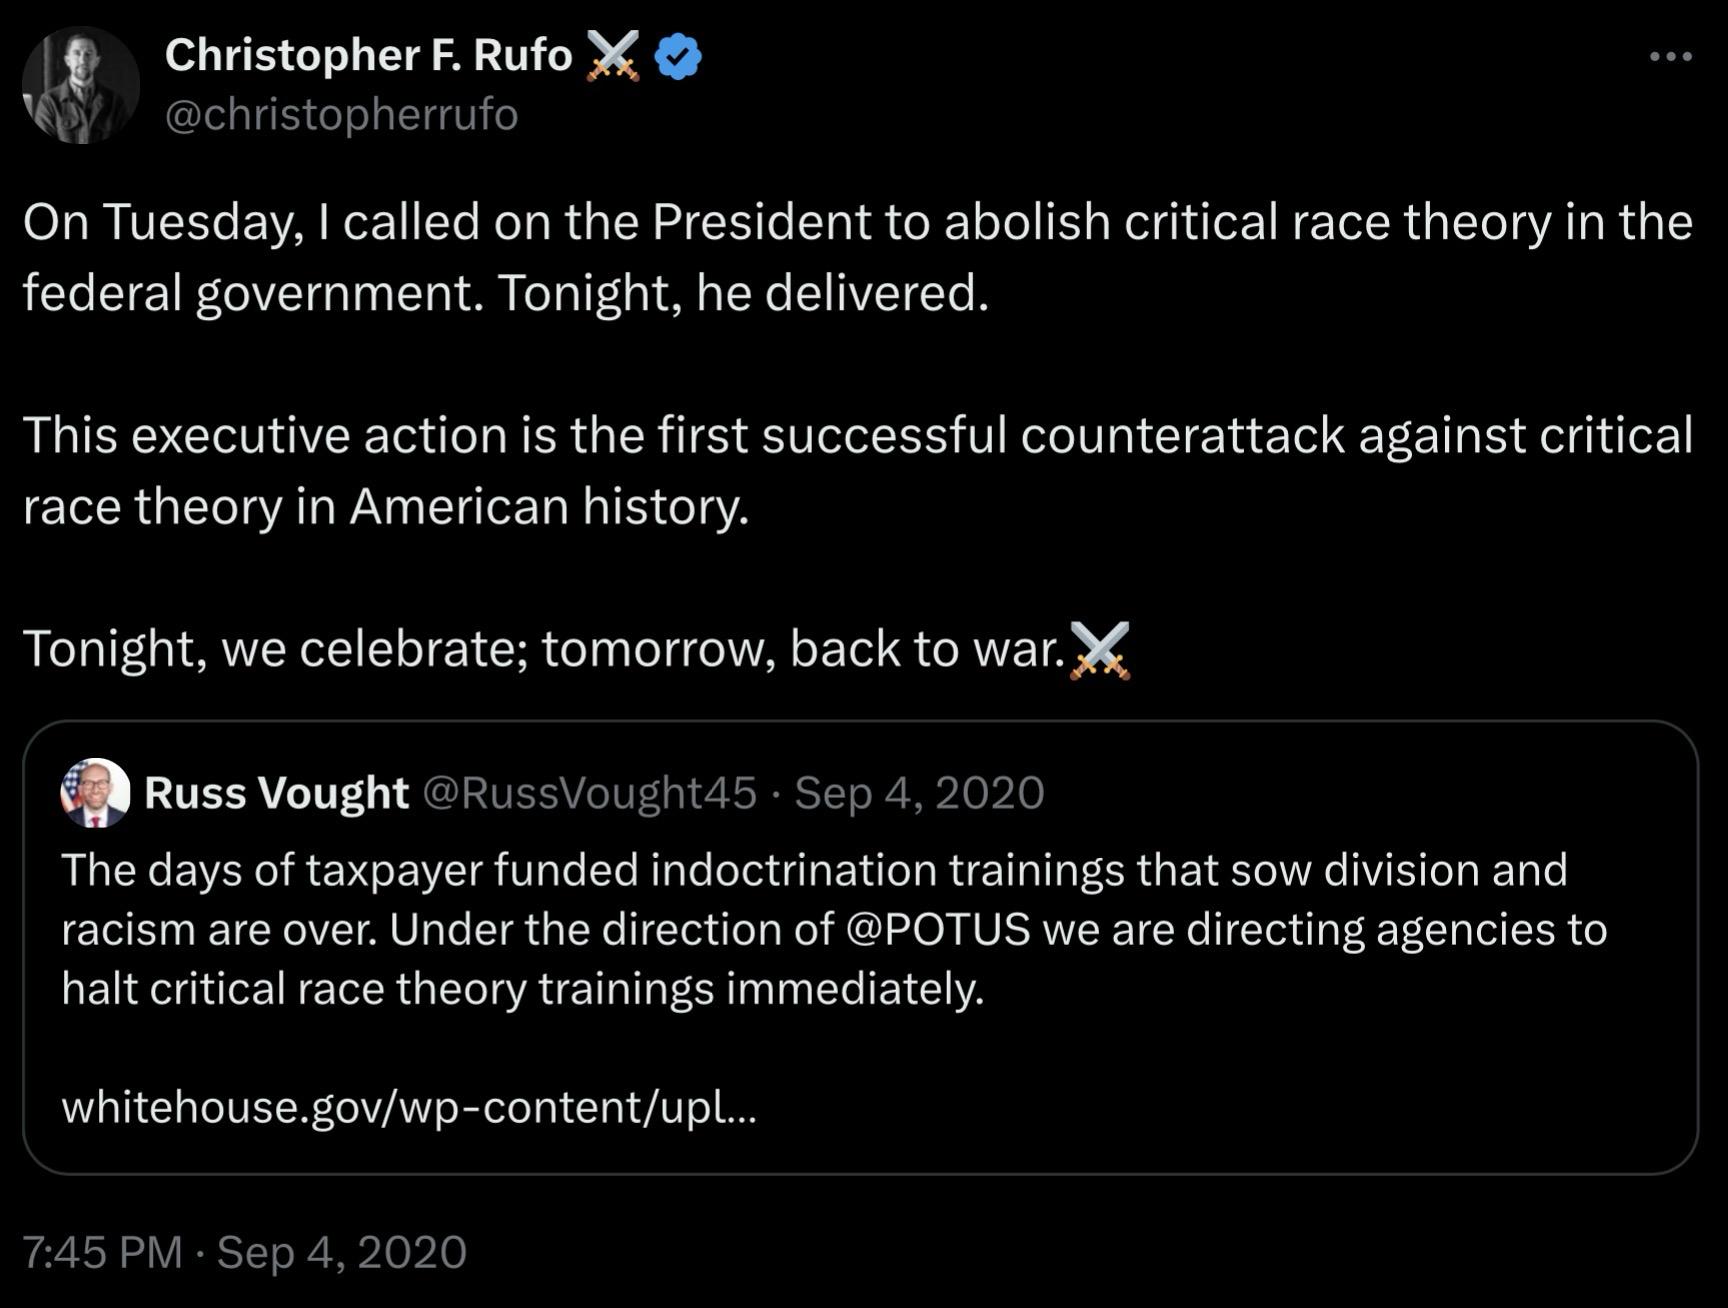
Task: Click the quoted tweet's Sep 4, 2020 date
Action: tap(919, 793)
